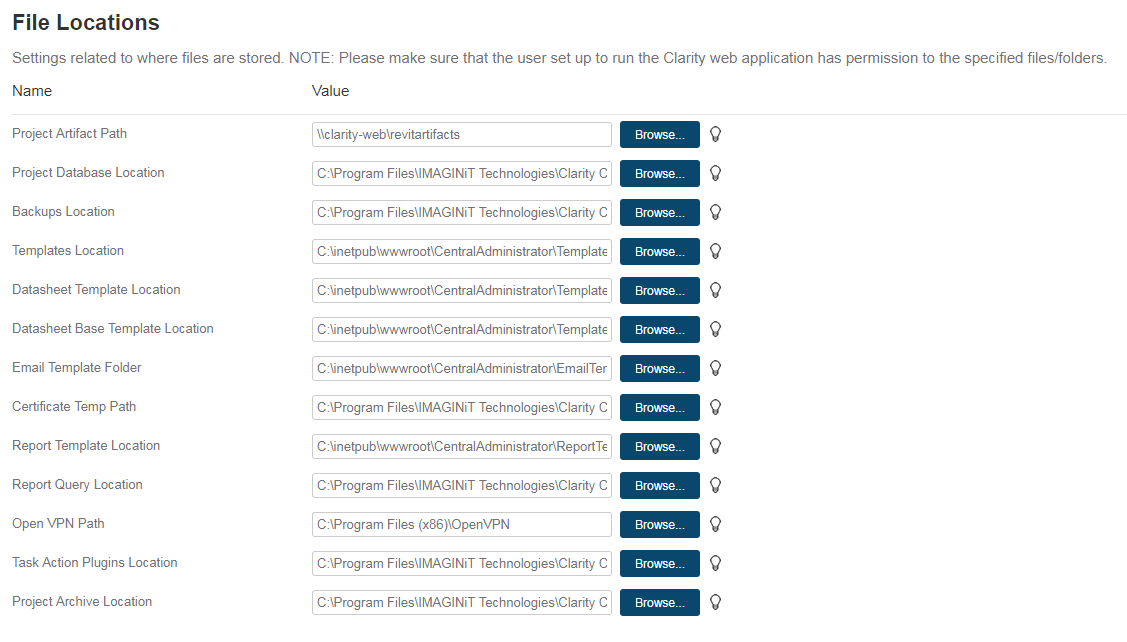The height and width of the screenshot is (642, 1127).
Task: Click the lightbulb hint for Project Artifact Path
Action: [715, 134]
